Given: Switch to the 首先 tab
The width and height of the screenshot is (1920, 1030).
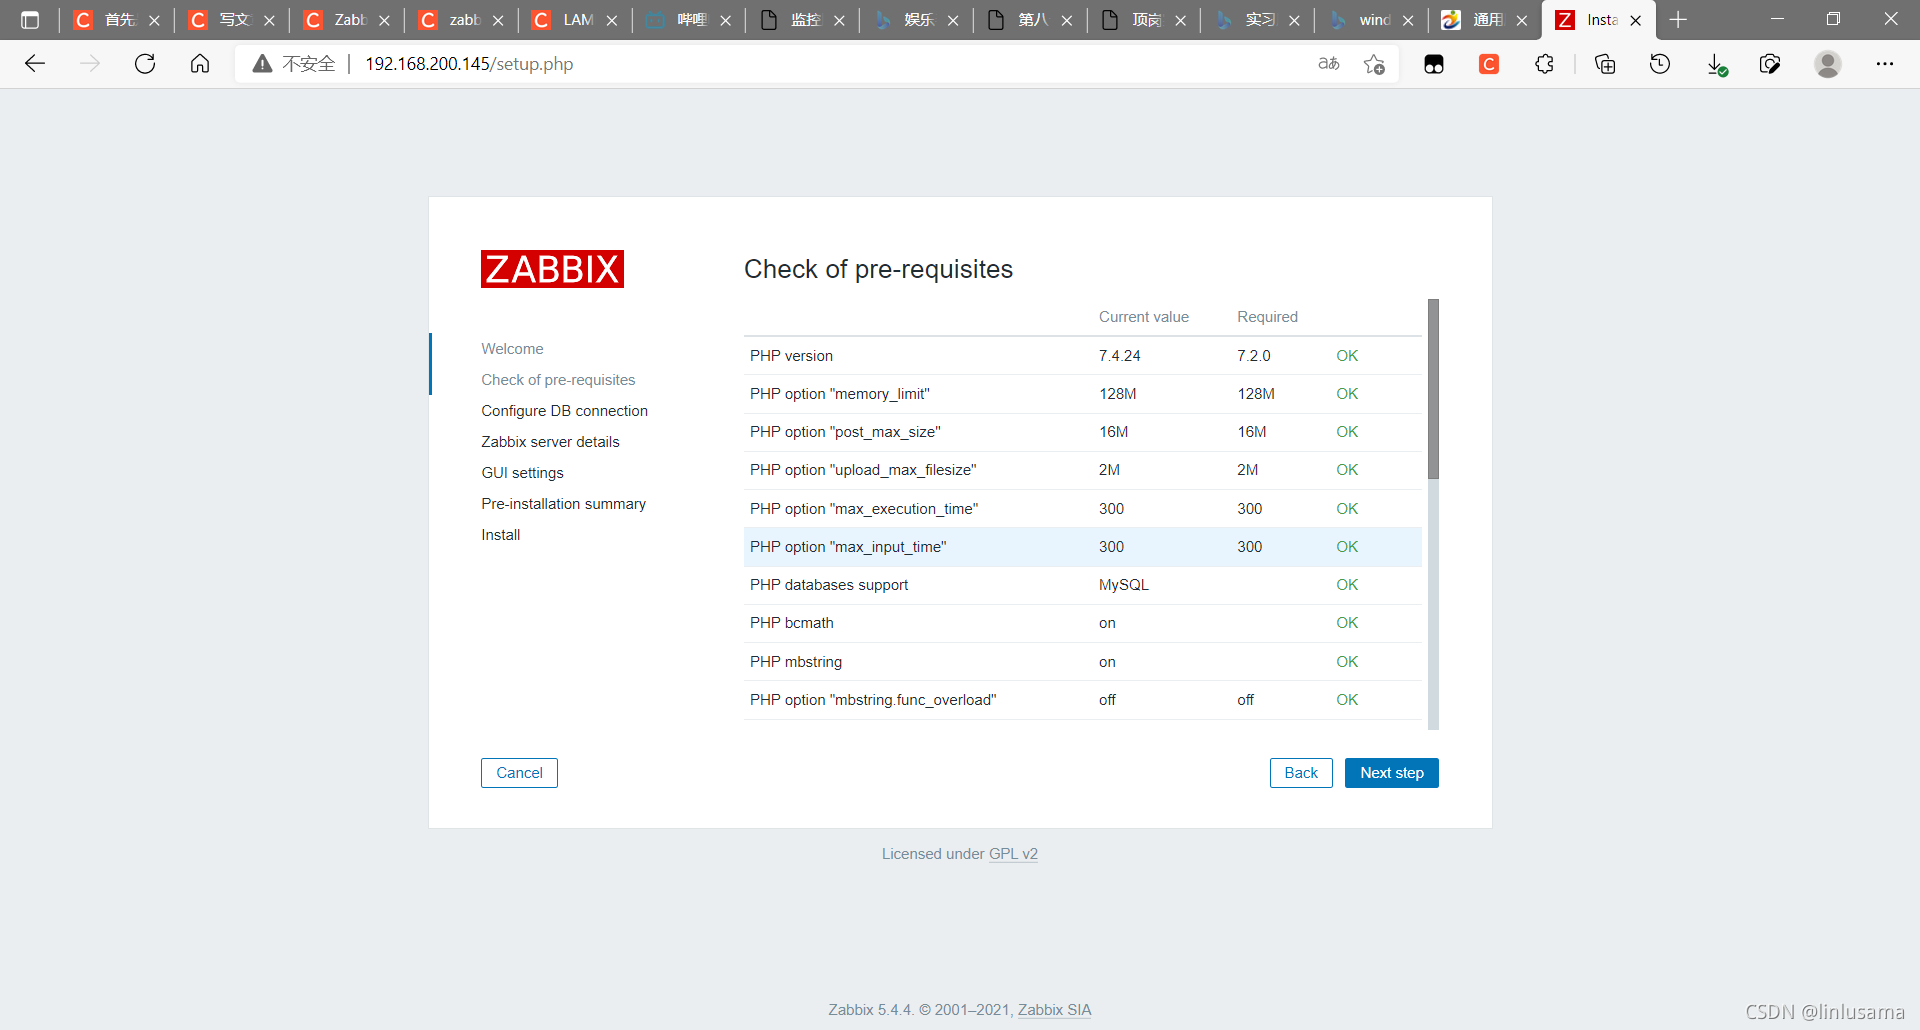Looking at the screenshot, I should tap(118, 20).
